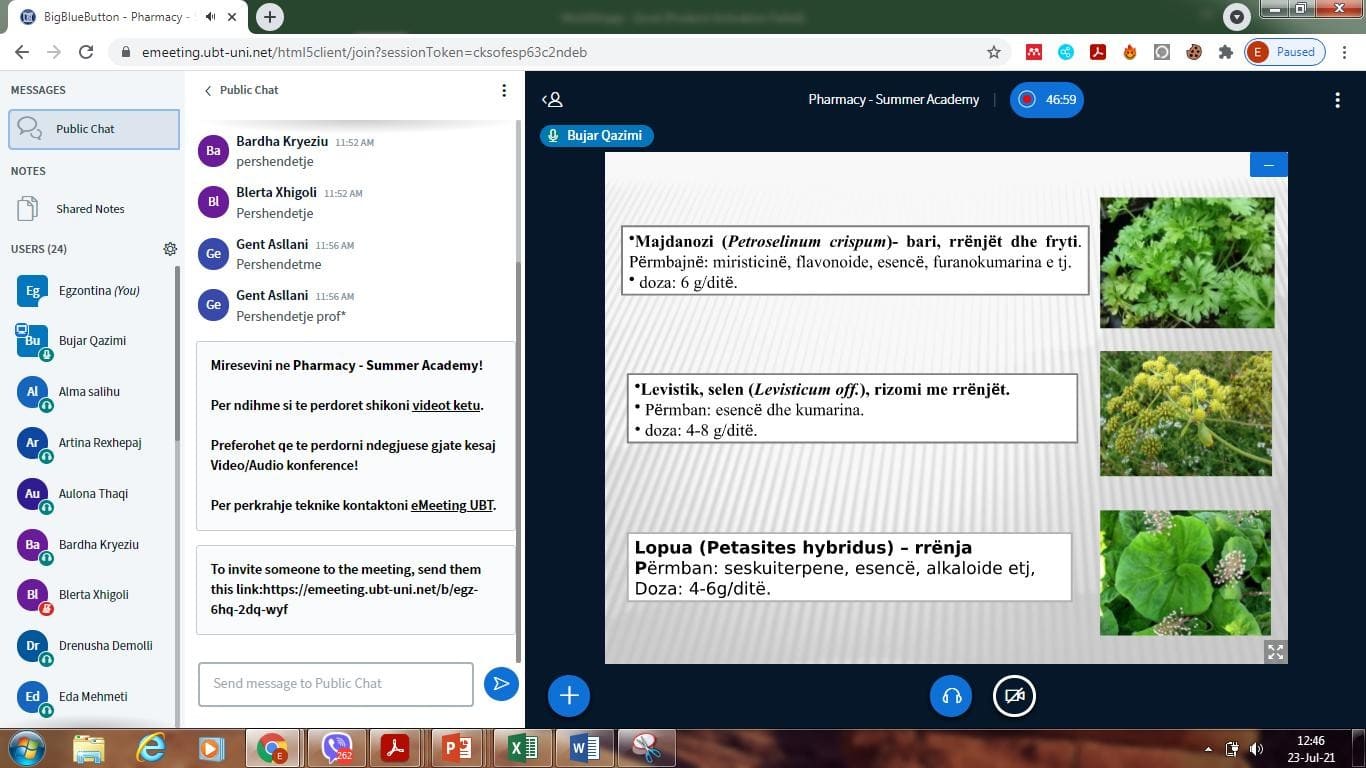Toggle the user list panel icon

click(x=552, y=100)
